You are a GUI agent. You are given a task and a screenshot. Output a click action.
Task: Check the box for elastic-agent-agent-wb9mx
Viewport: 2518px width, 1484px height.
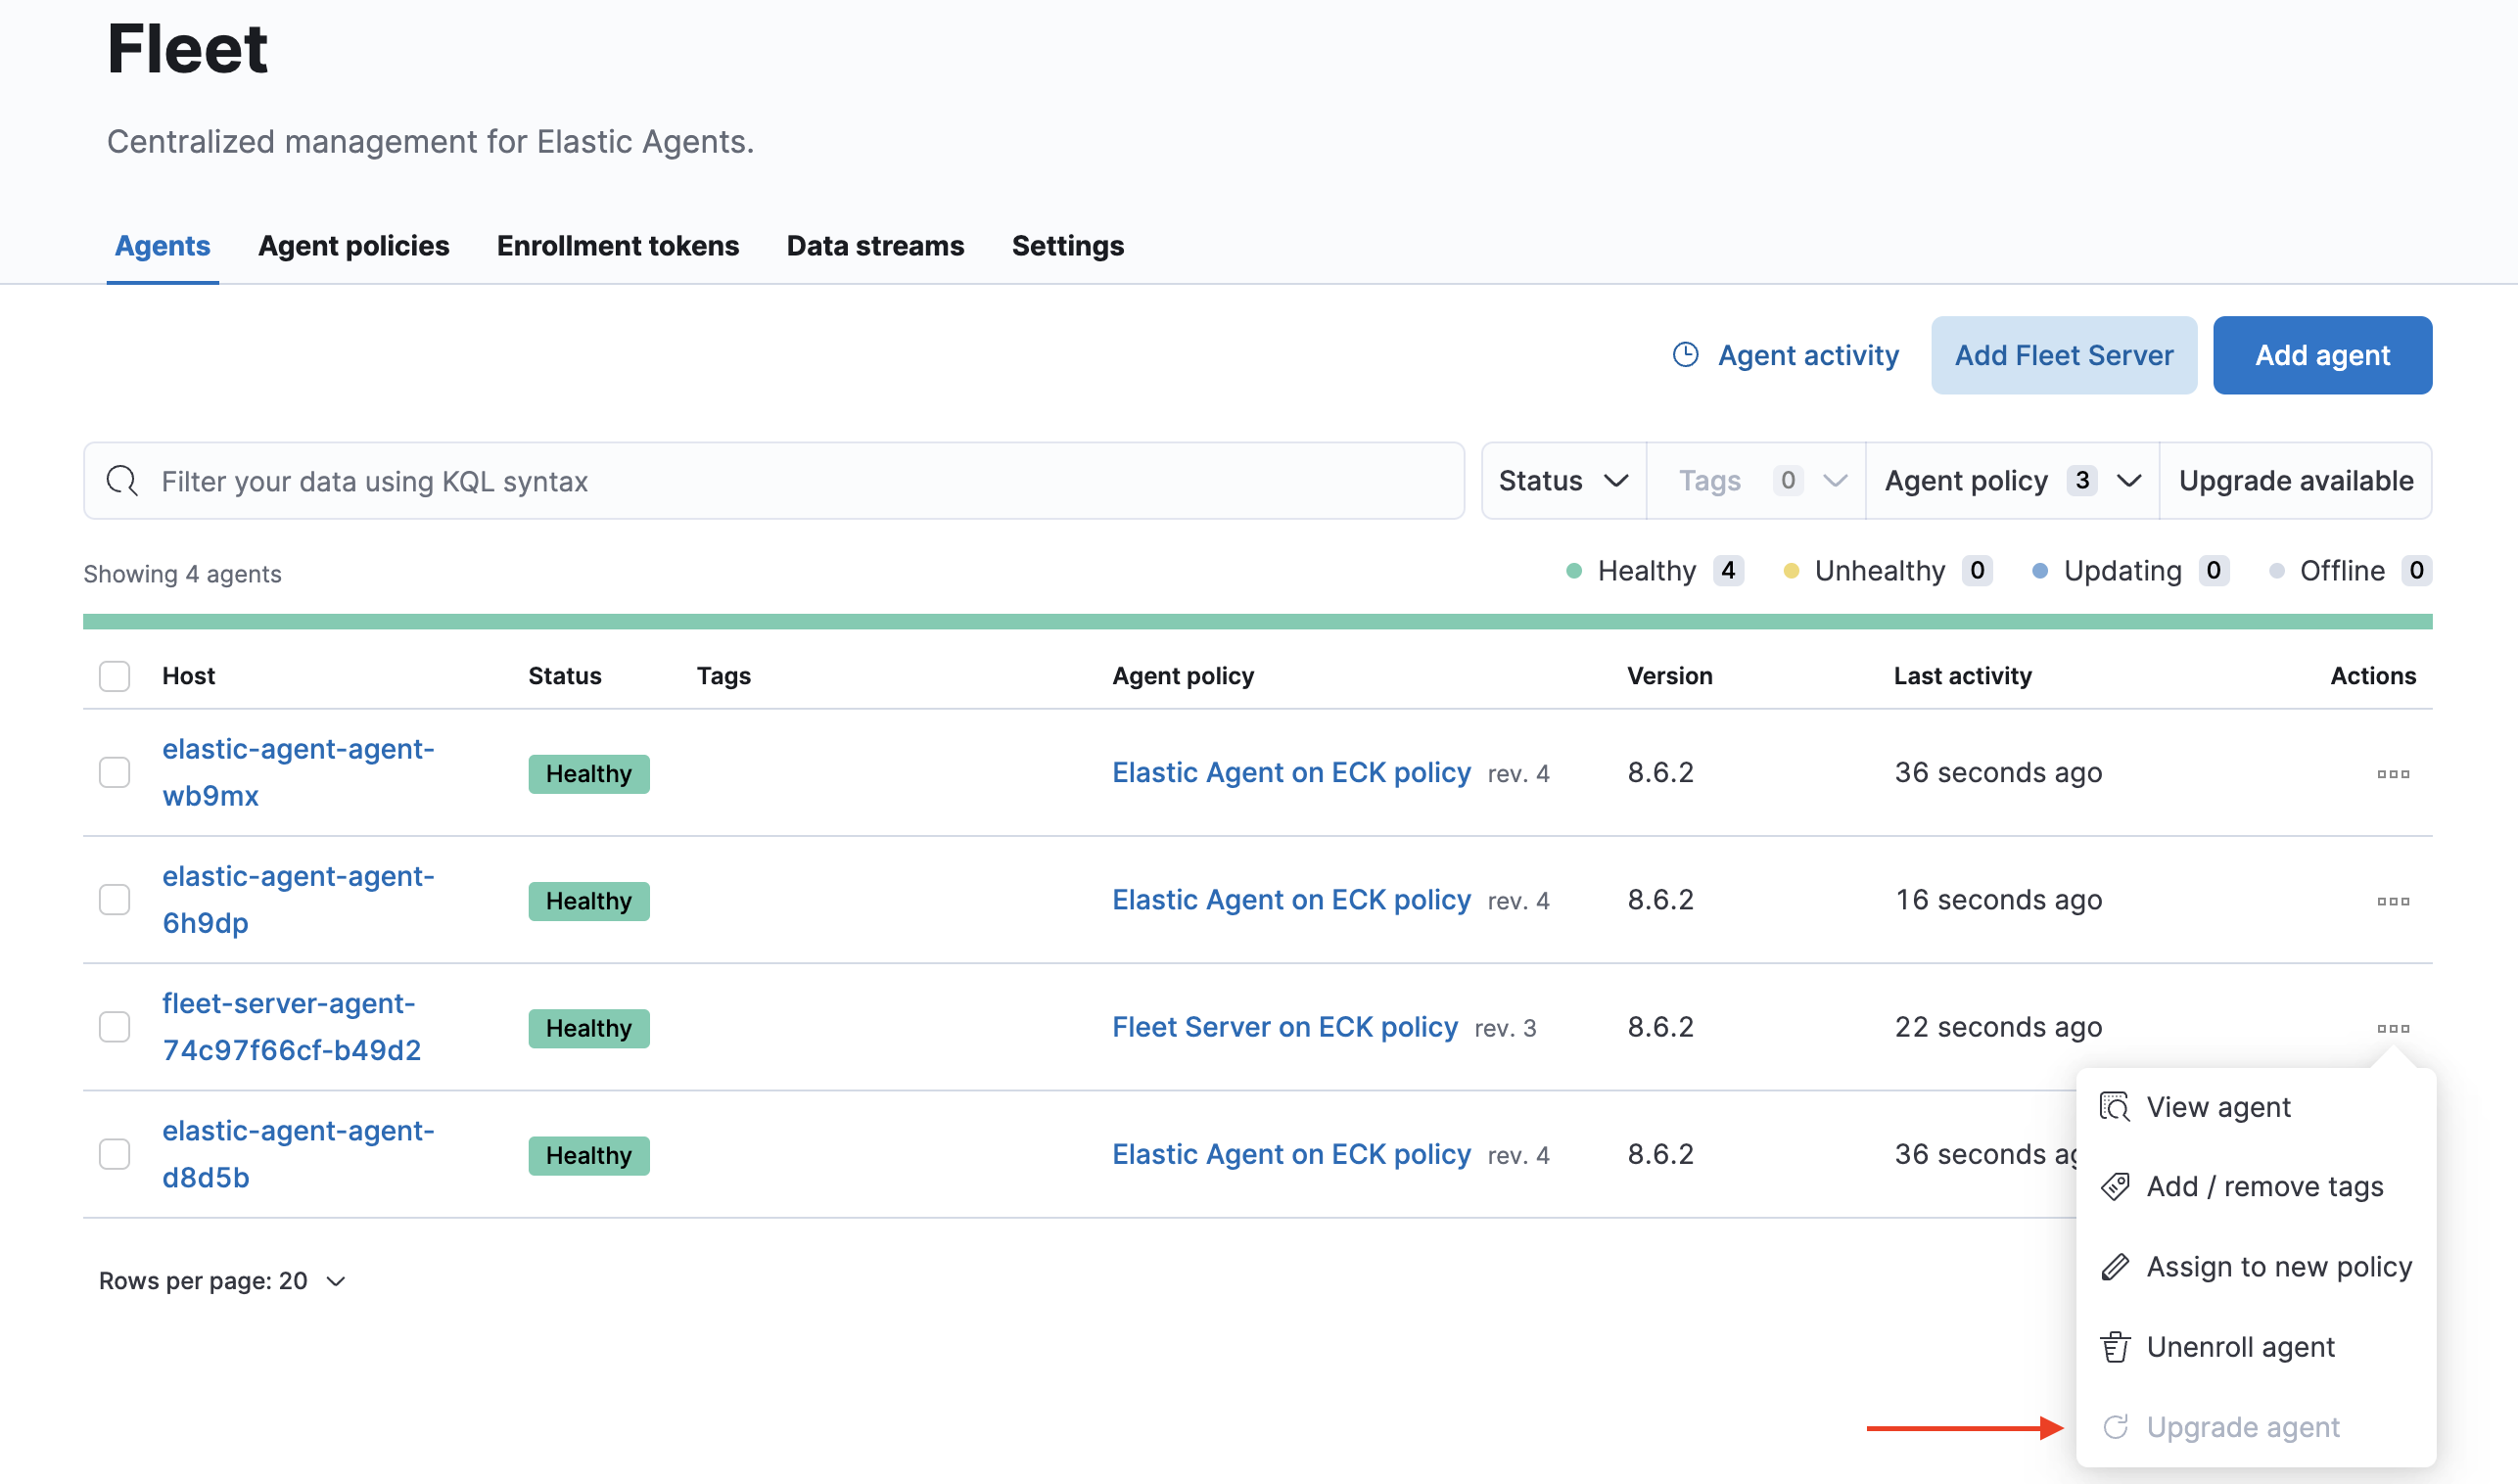pyautogui.click(x=114, y=772)
